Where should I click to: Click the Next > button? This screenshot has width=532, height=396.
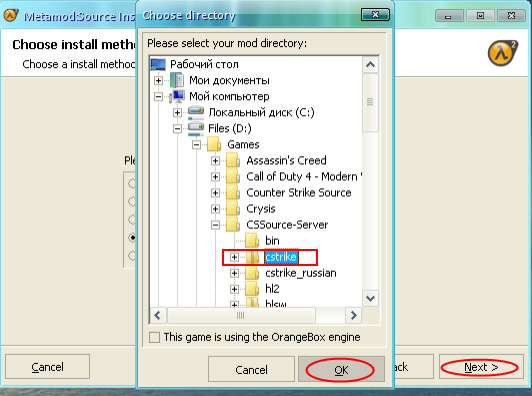481,367
